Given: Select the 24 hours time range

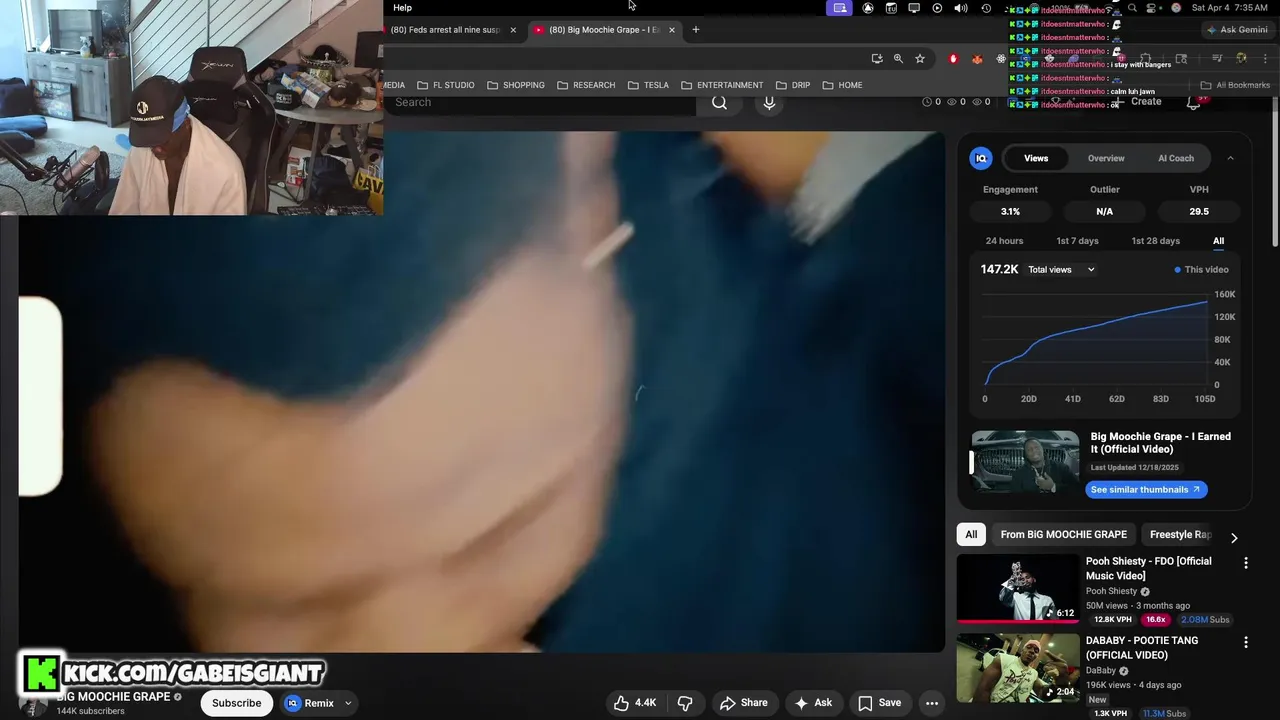Looking at the screenshot, I should click(1004, 241).
